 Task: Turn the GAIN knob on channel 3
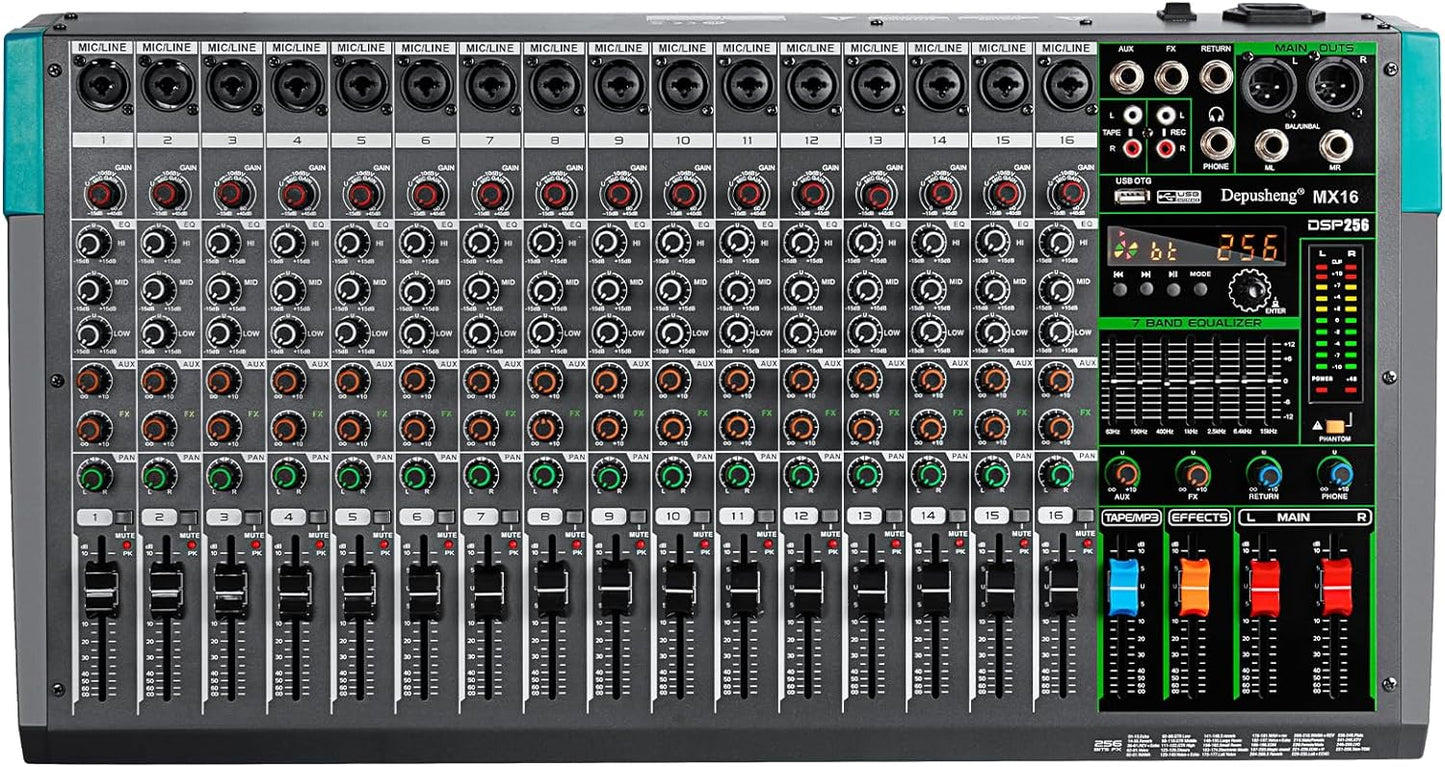(228, 193)
